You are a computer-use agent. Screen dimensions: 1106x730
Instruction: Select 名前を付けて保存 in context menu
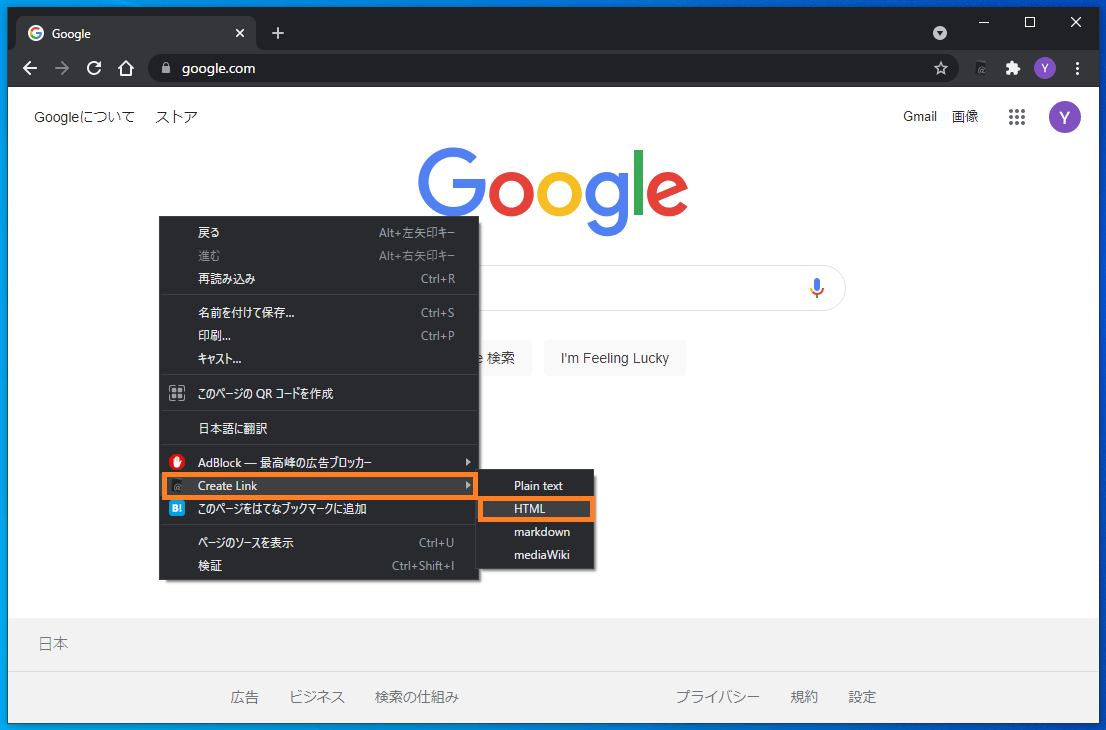coord(320,312)
